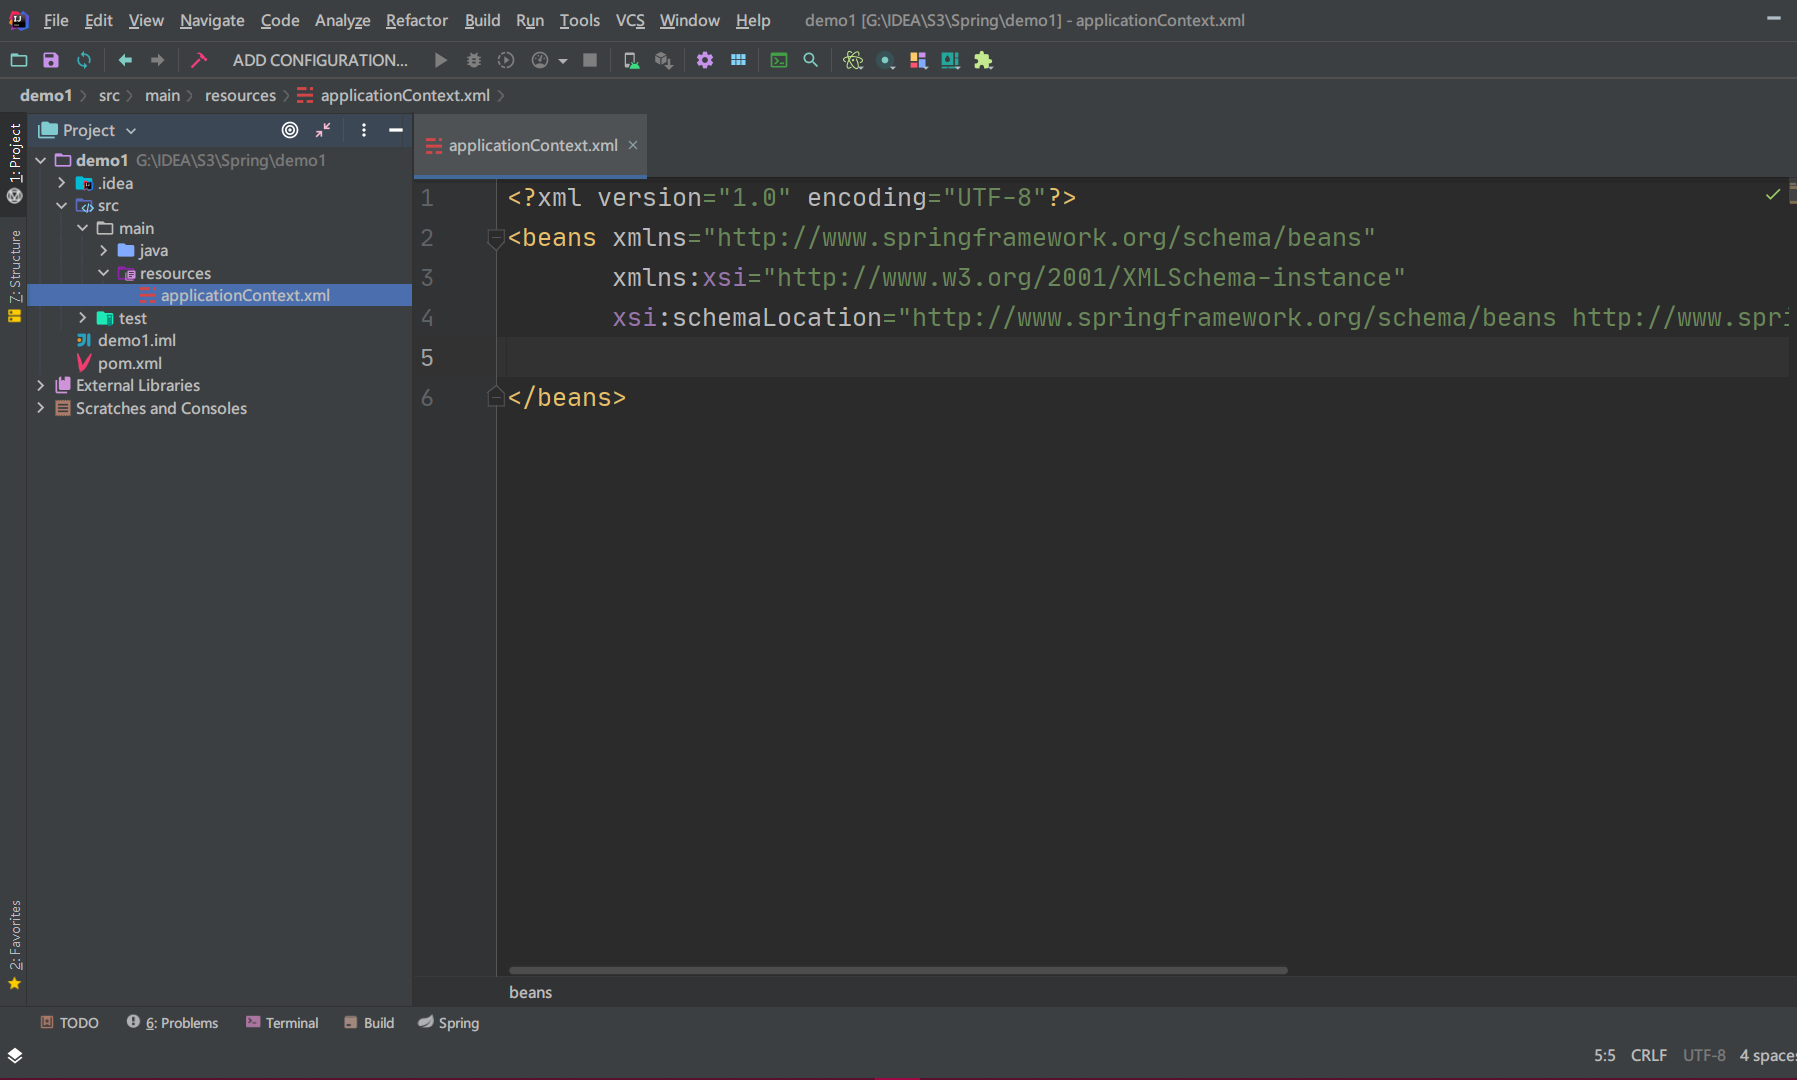
Task: Open the File menu
Action: pyautogui.click(x=56, y=20)
